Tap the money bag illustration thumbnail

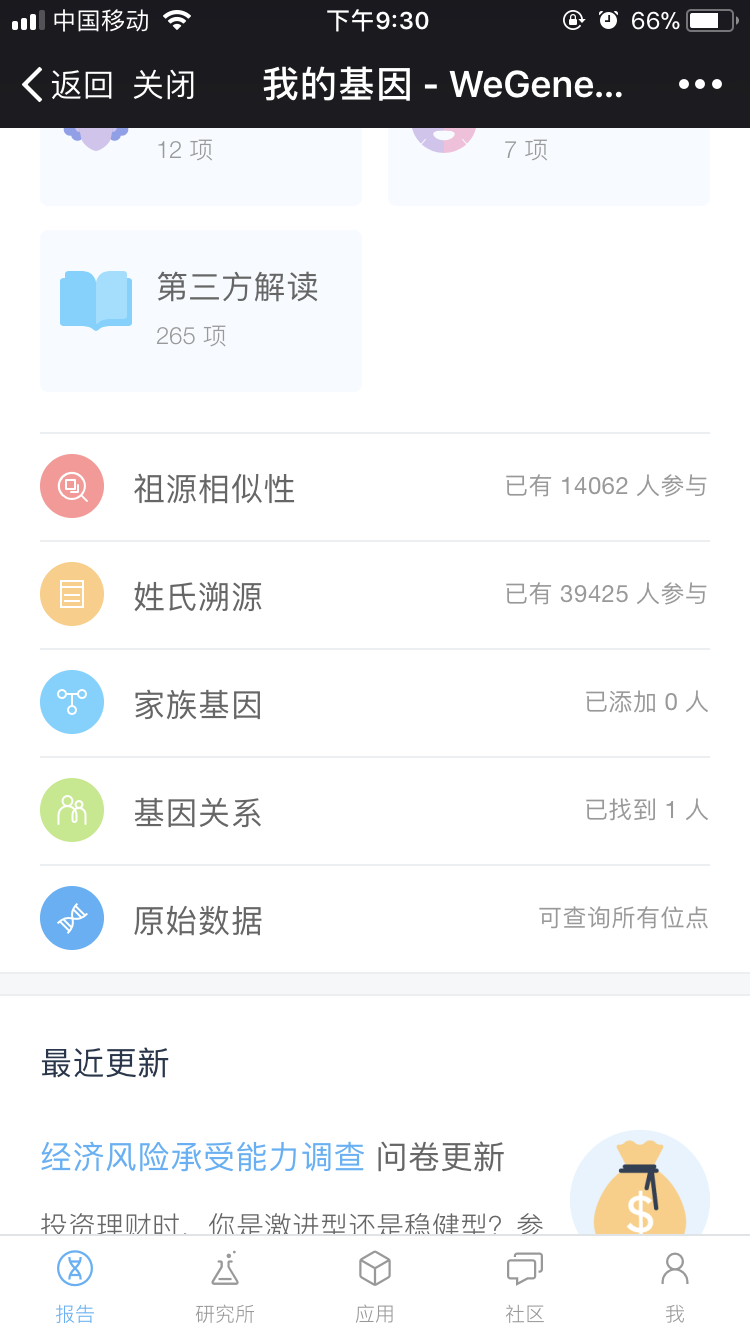[640, 1185]
